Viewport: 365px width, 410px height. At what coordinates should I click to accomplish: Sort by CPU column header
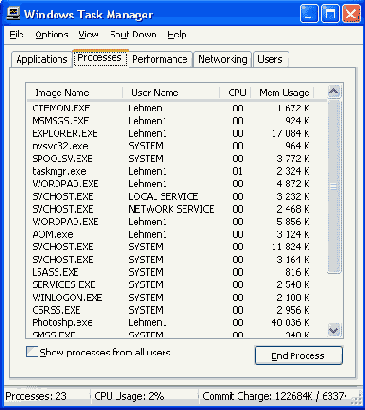(236, 92)
